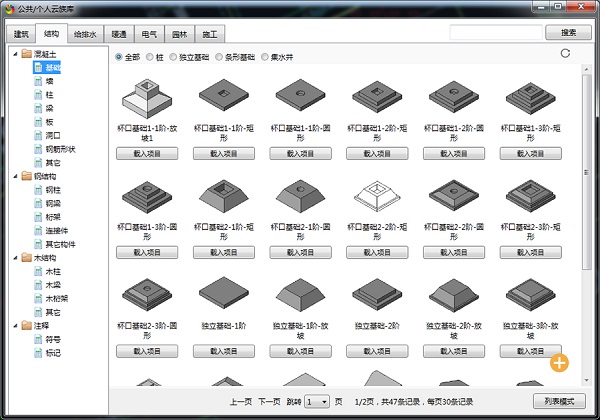Open the page number jump dropdown
This screenshot has height=420, width=600.
(x=317, y=401)
